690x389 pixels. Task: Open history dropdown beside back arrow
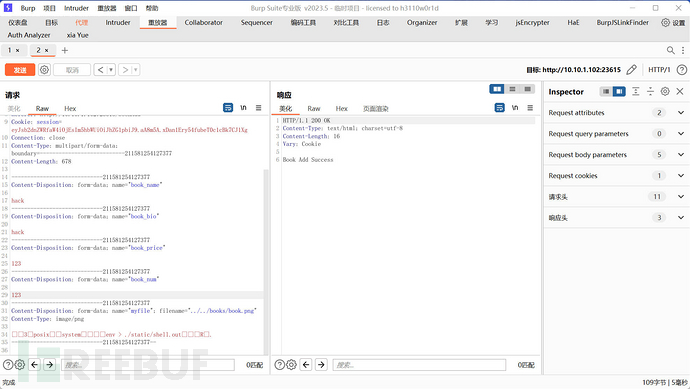(111, 70)
